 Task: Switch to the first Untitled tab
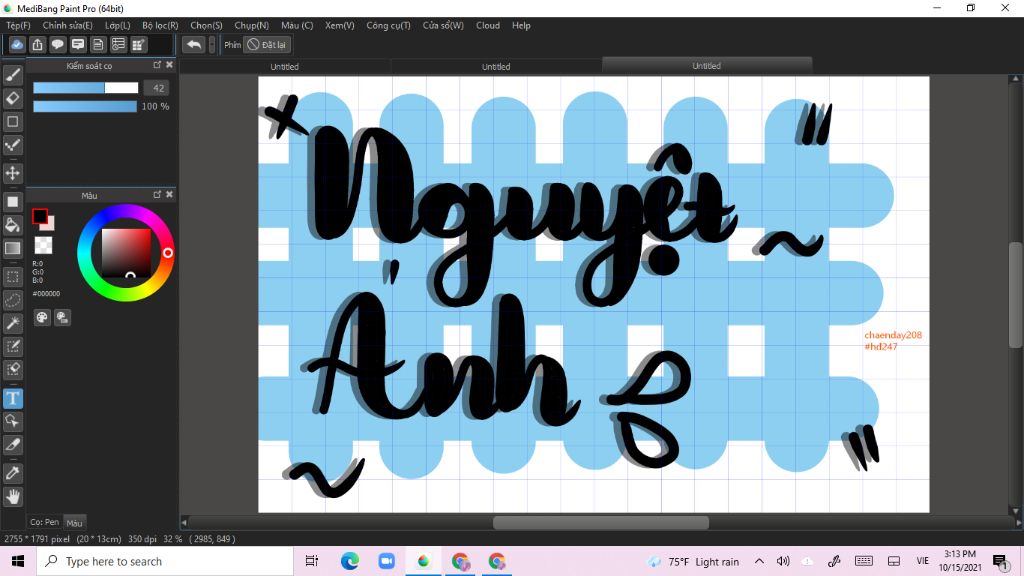[285, 66]
